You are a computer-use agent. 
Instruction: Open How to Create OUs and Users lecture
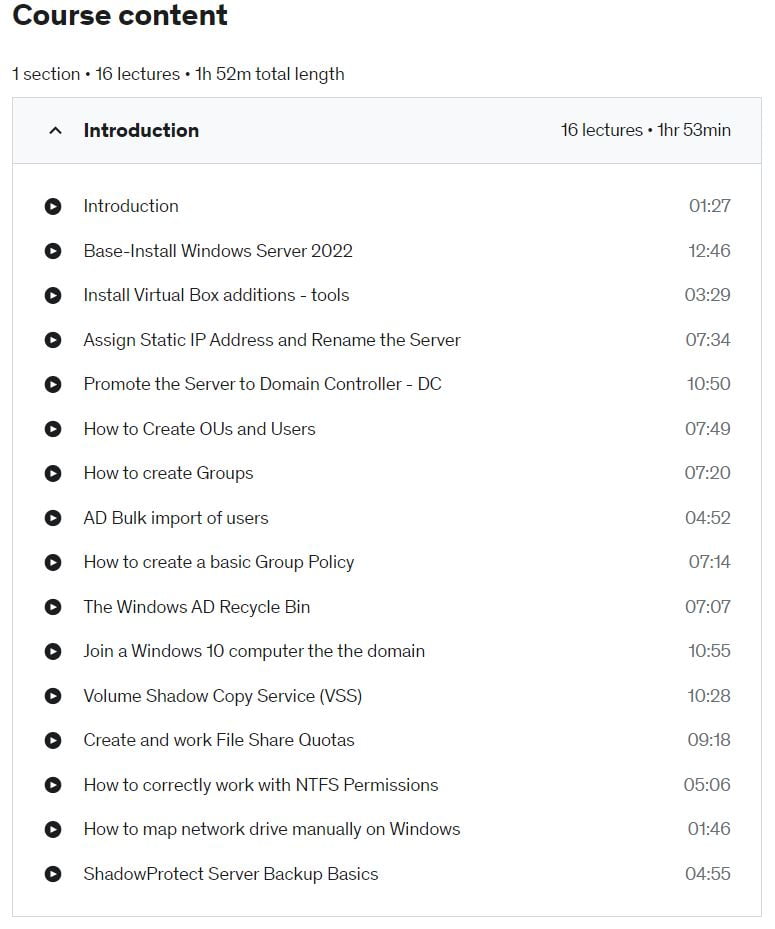click(199, 429)
